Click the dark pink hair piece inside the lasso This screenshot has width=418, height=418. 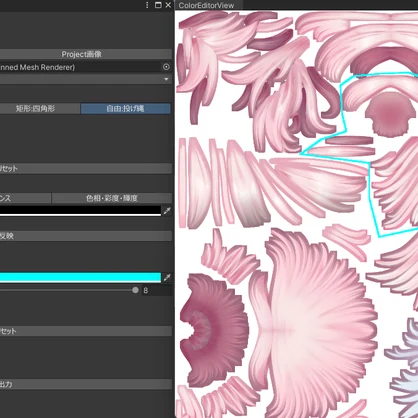390,113
